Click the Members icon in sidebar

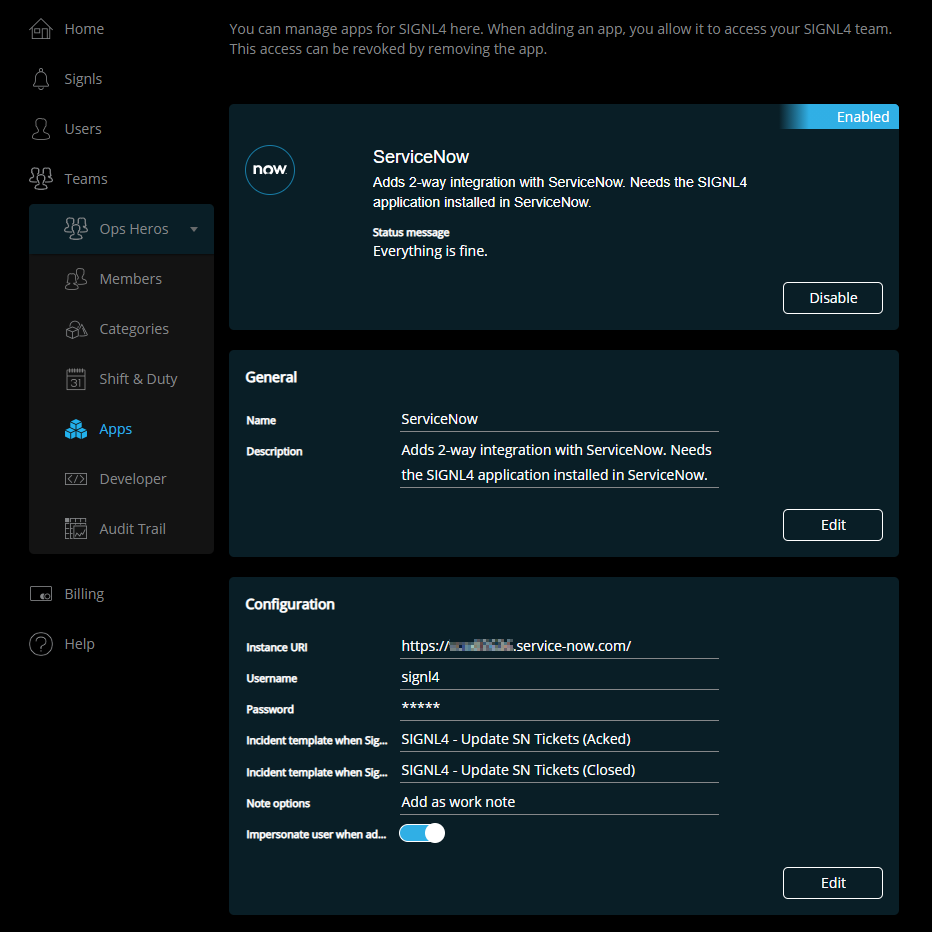pos(75,279)
